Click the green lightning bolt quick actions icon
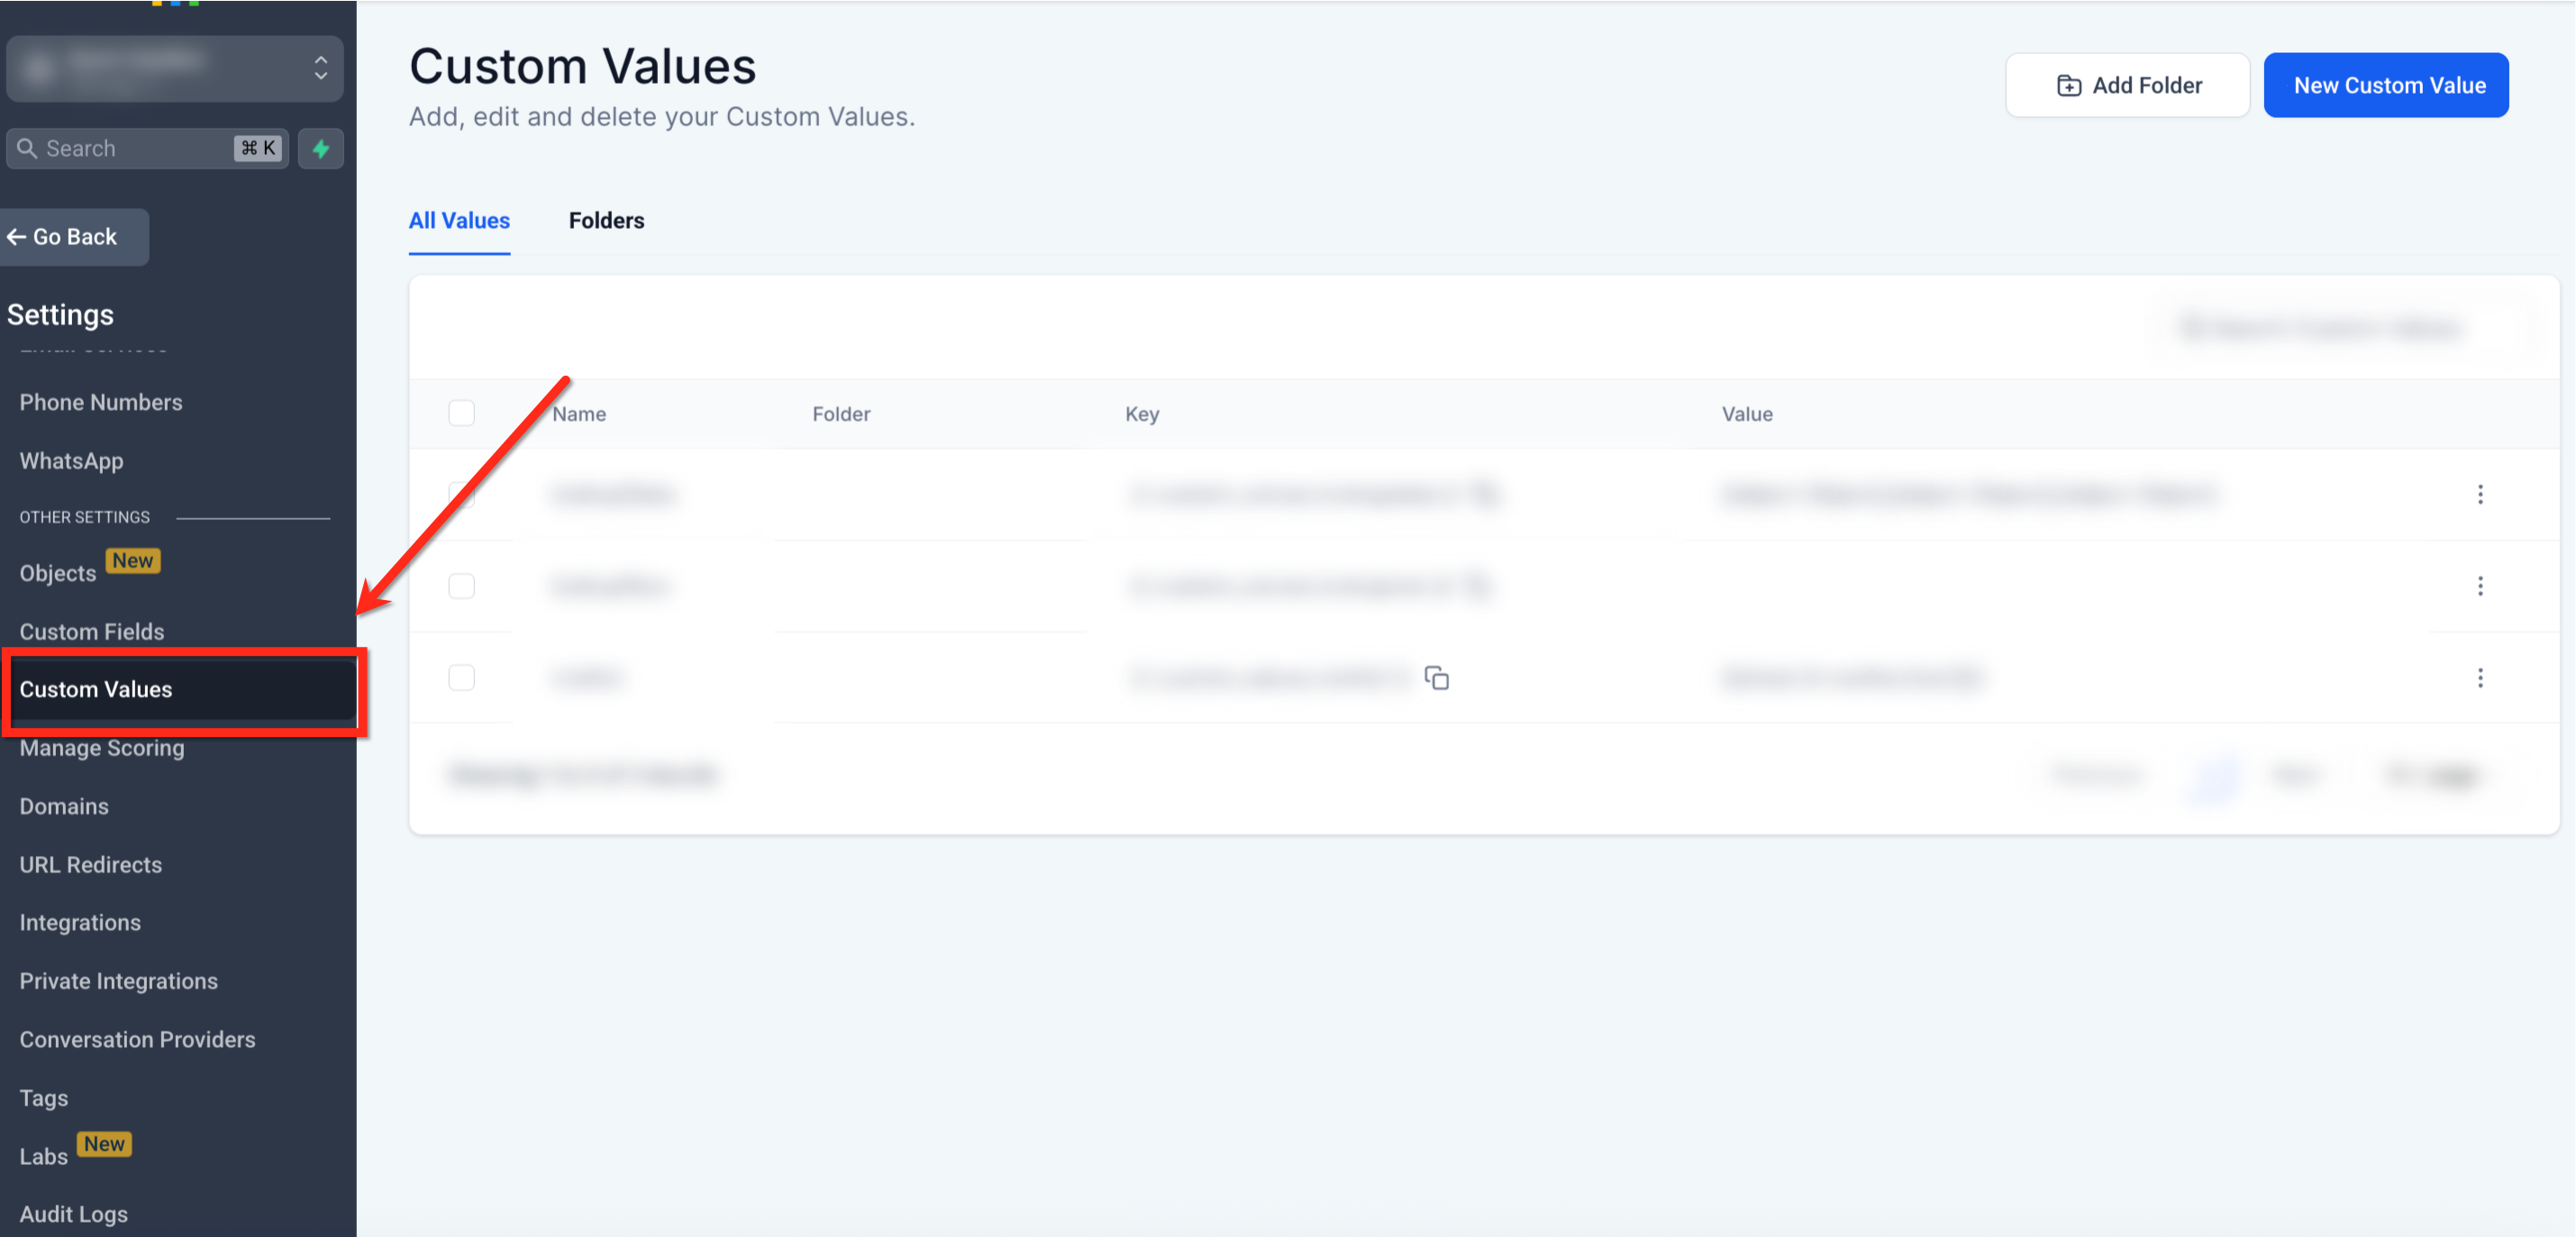Screen dimensions: 2576x1237 point(320,148)
